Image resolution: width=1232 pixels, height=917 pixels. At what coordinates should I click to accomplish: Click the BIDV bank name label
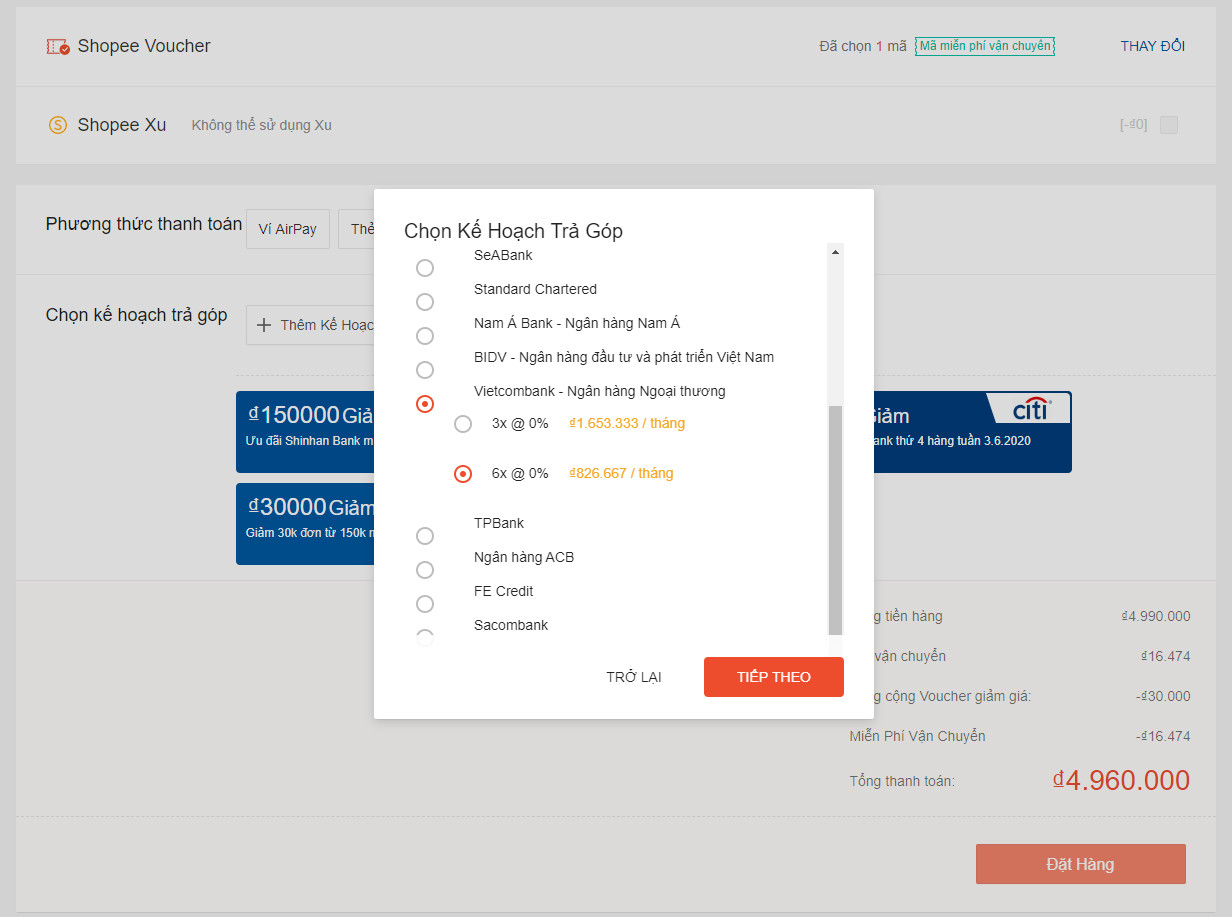[624, 357]
